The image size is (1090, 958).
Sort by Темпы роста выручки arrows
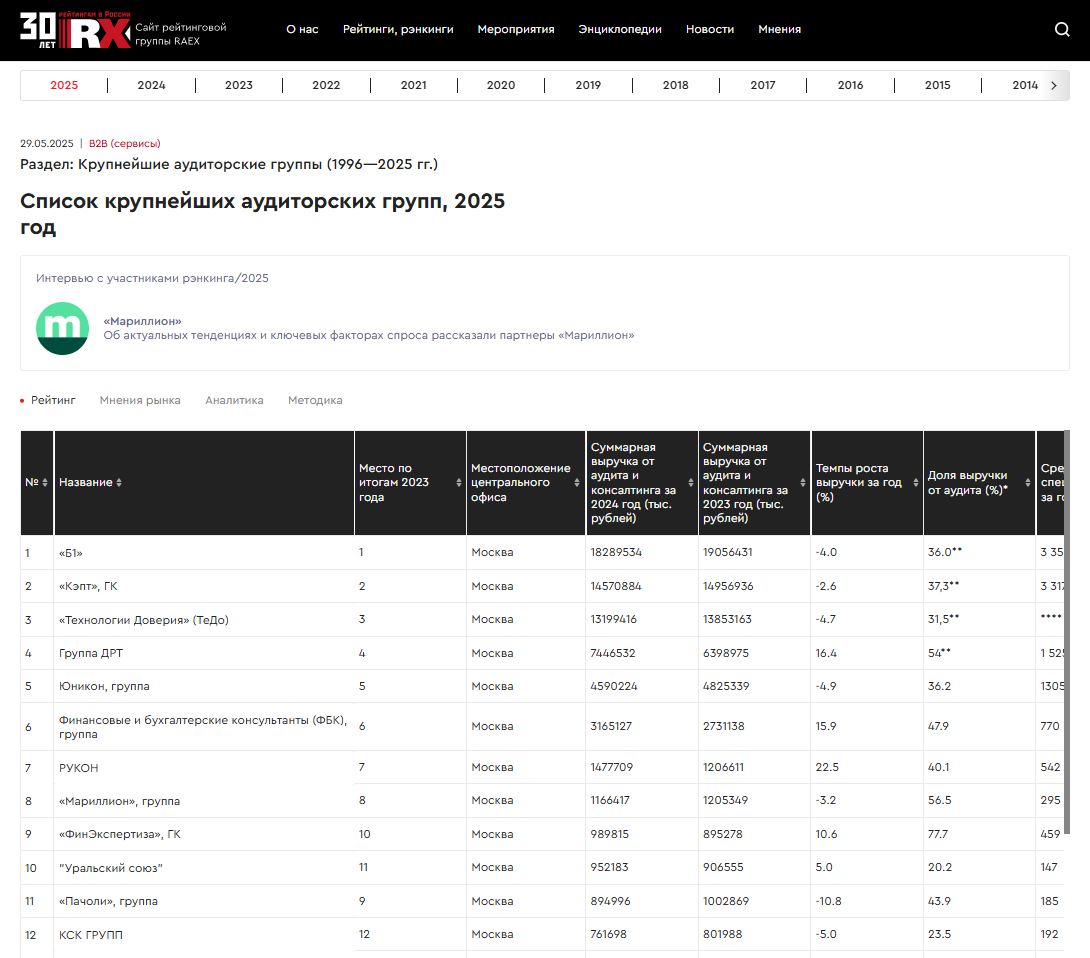click(x=916, y=482)
